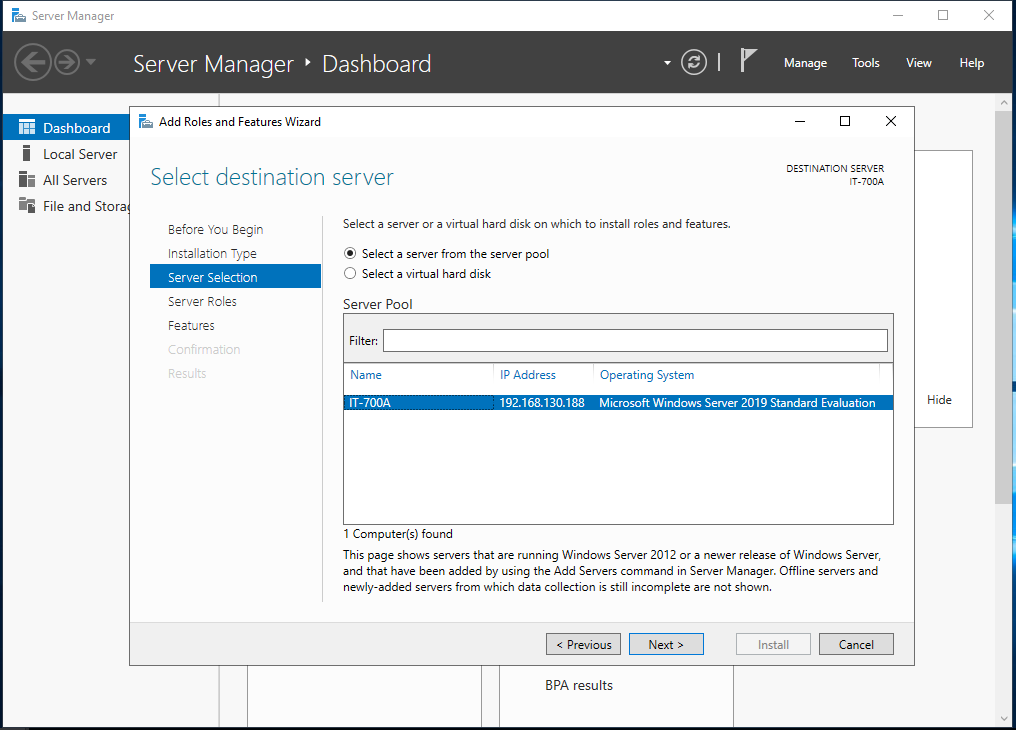Viewport: 1016px width, 730px height.
Task: Click the Server Manager forward arrow
Action: (x=67, y=63)
